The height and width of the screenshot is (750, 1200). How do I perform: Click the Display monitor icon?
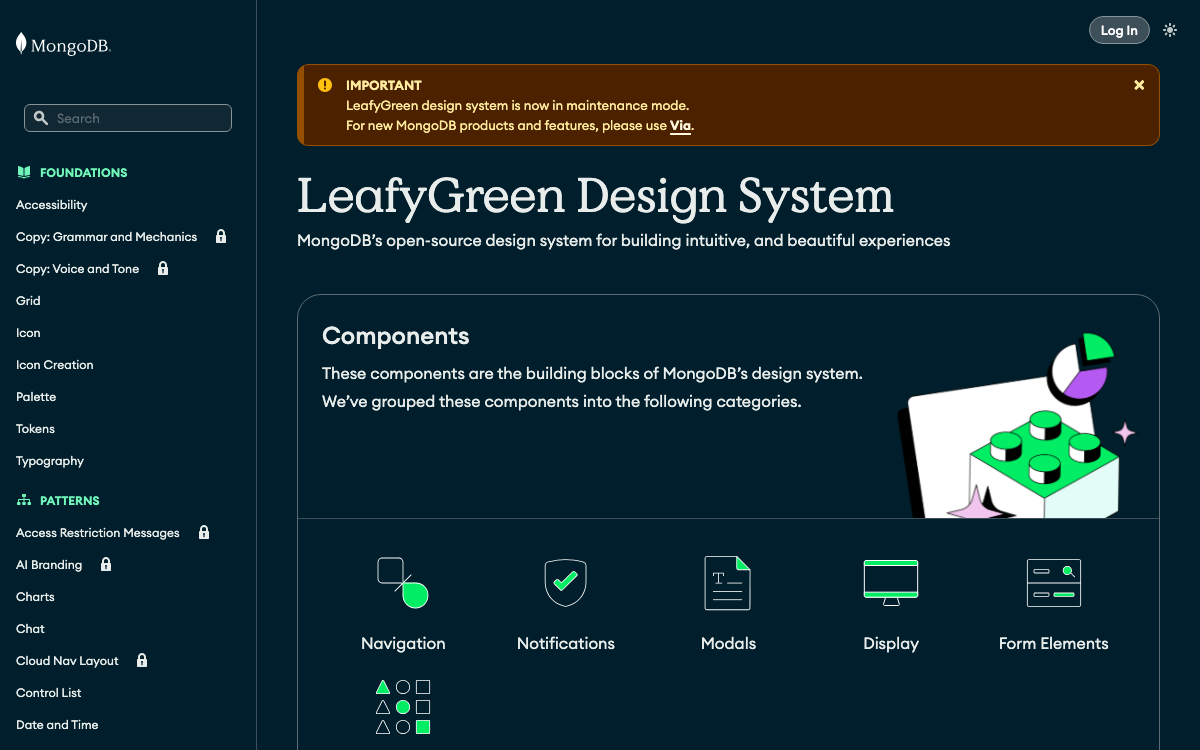coord(891,583)
